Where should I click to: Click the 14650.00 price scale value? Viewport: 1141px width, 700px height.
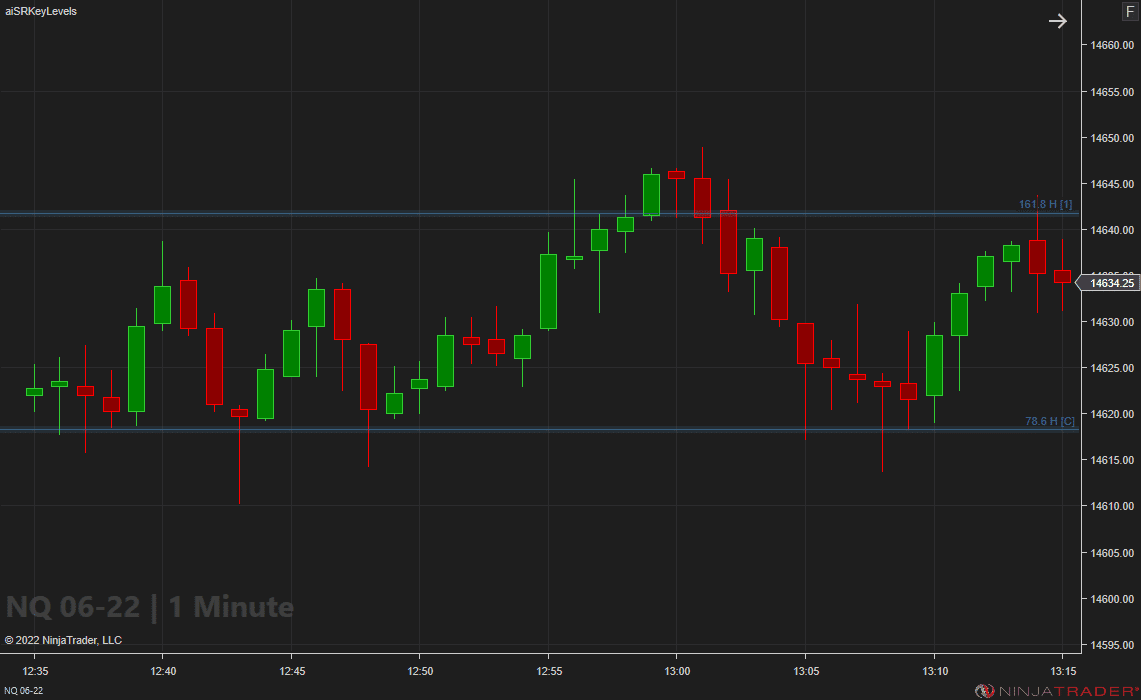(x=1111, y=138)
